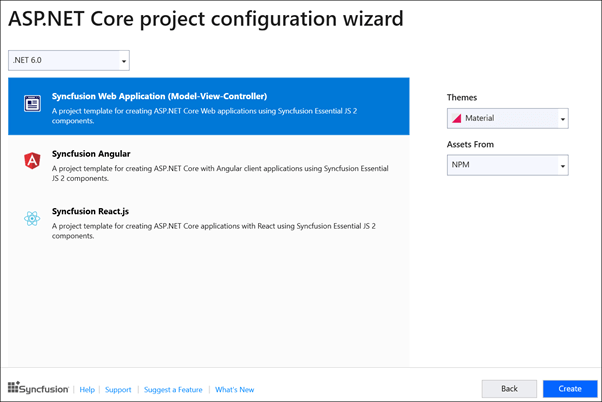Click the Model-View-Controller template icon
Image resolution: width=602 pixels, height=402 pixels.
[x=32, y=103]
